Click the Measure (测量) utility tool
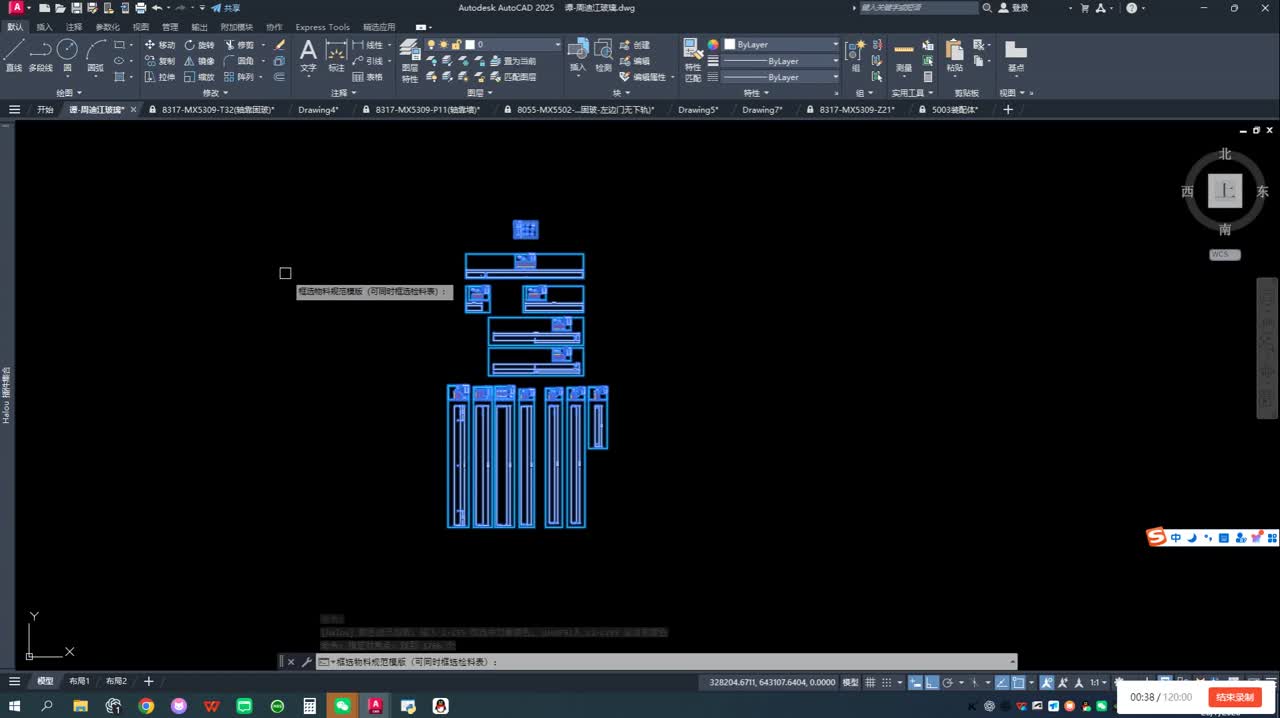The height and width of the screenshot is (718, 1280). (x=904, y=56)
